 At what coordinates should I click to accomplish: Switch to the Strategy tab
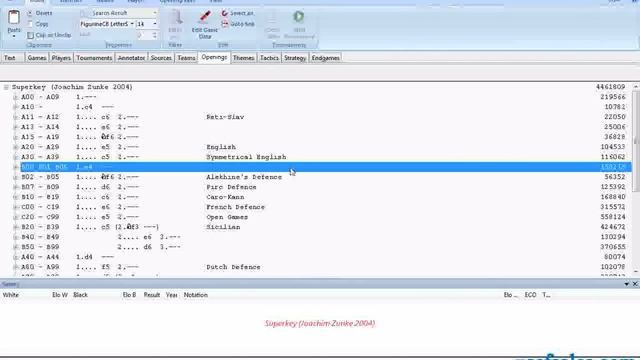tap(295, 58)
